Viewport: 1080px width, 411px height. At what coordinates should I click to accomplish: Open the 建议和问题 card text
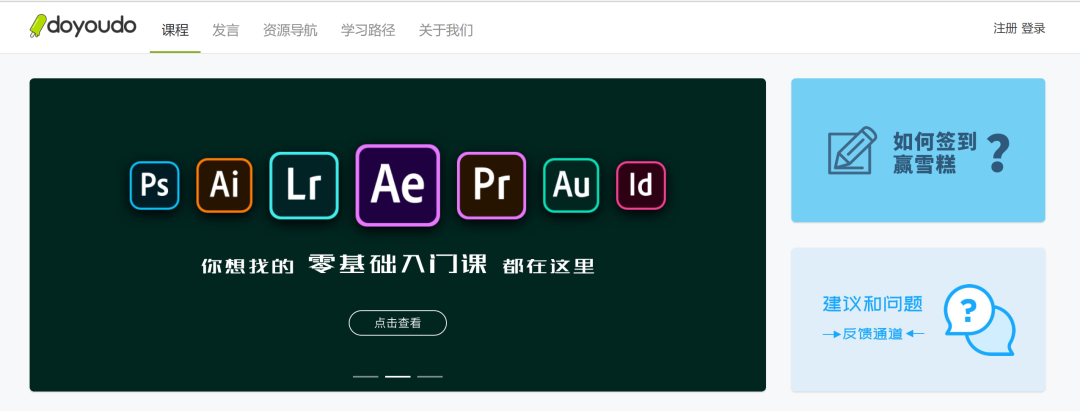(873, 304)
